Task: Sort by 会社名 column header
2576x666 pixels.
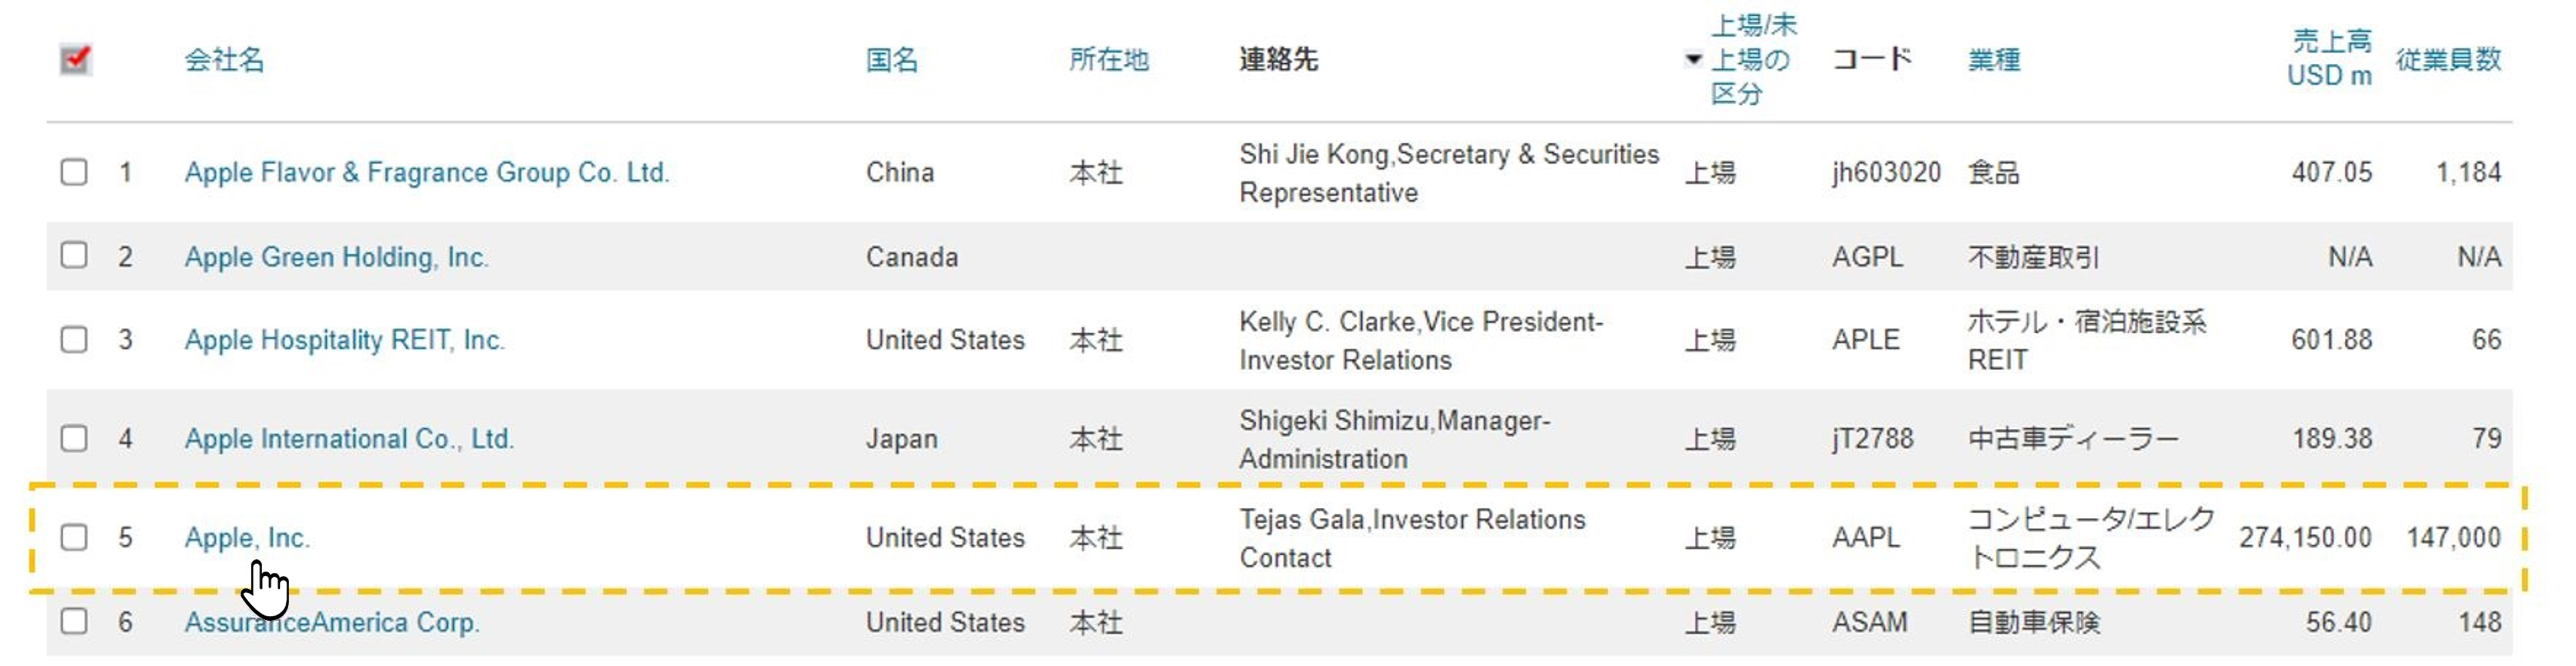Action: (224, 60)
